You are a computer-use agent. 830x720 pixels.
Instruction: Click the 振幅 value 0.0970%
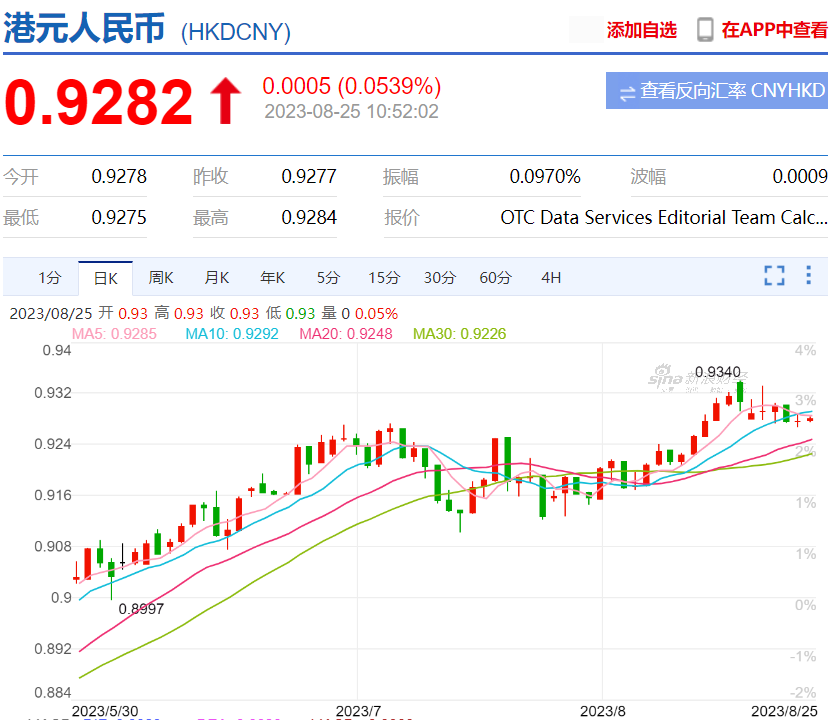pyautogui.click(x=545, y=176)
